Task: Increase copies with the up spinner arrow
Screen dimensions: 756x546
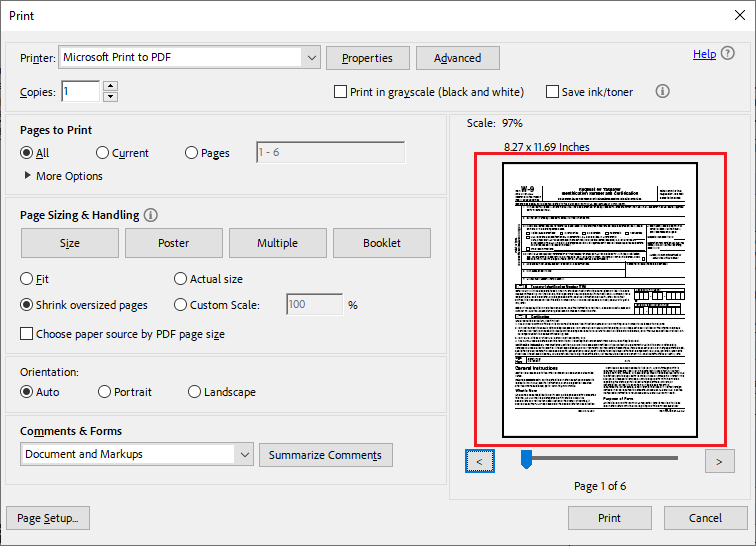Action: pos(111,86)
